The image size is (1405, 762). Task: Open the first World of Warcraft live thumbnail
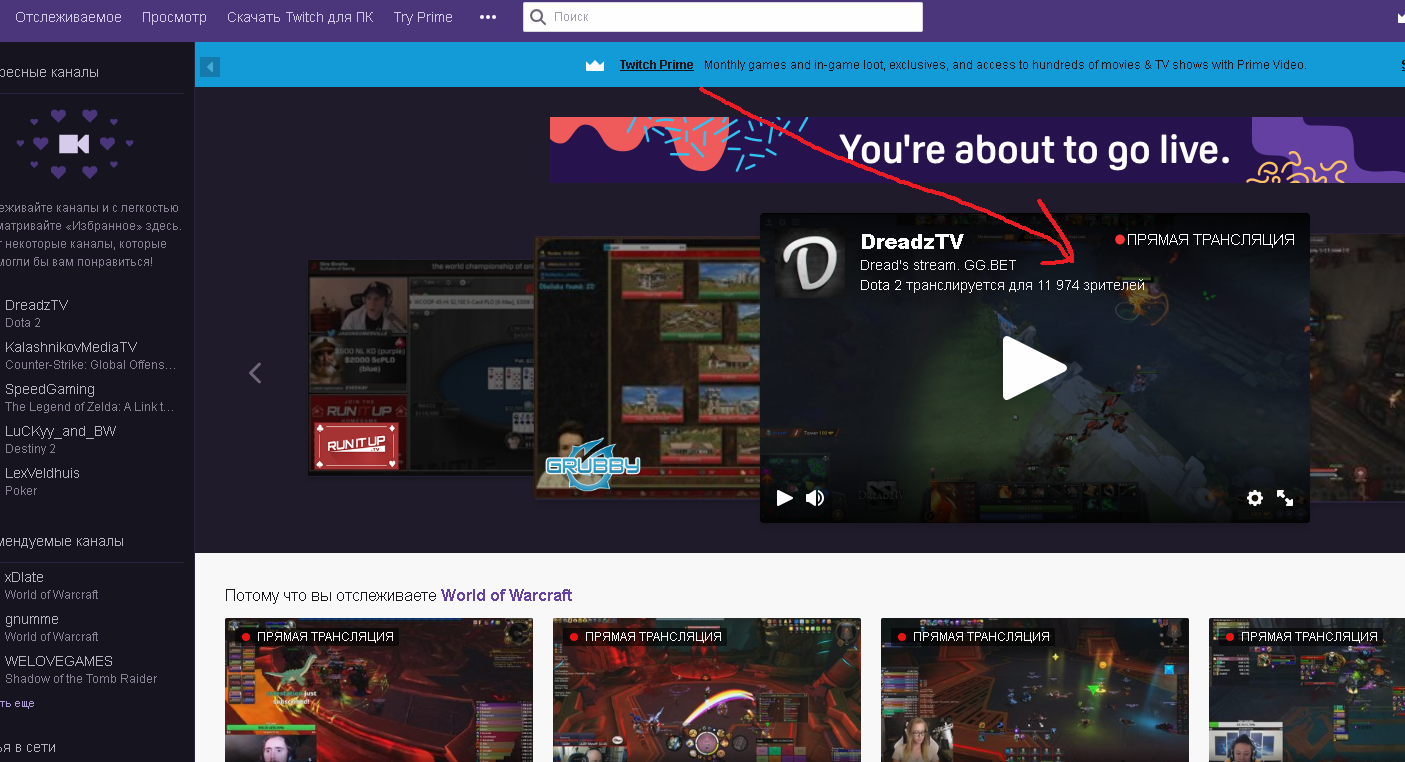(379, 690)
